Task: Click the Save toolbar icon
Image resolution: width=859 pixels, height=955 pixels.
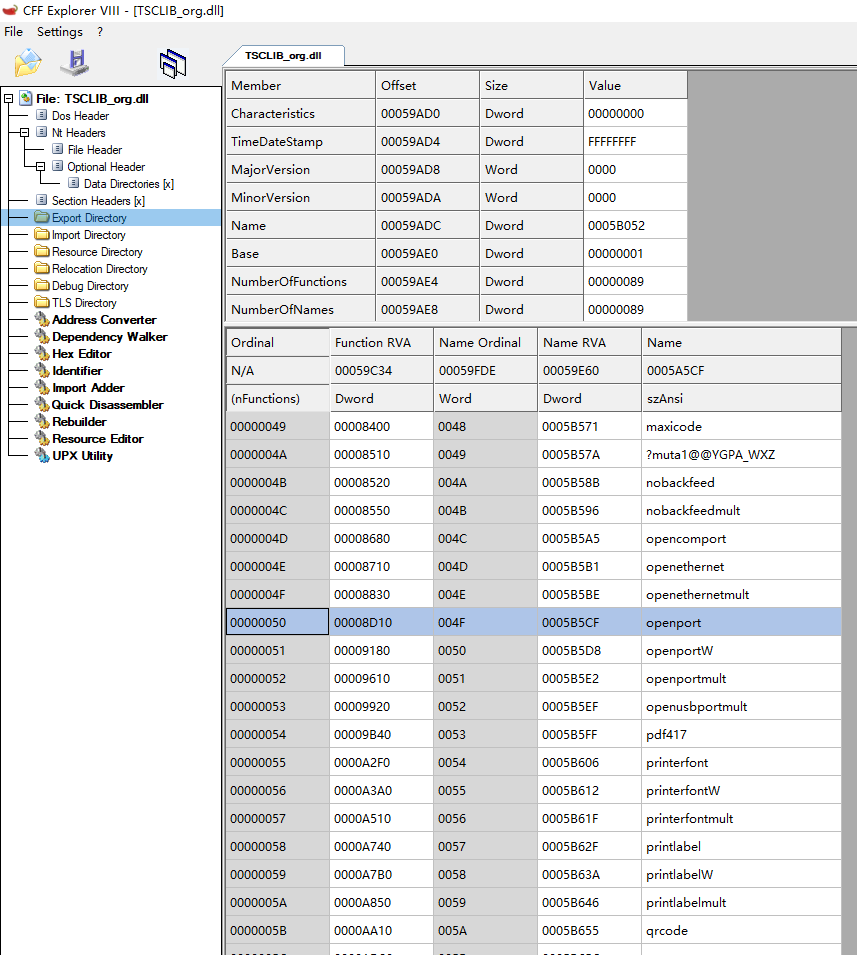Action: click(x=73, y=62)
